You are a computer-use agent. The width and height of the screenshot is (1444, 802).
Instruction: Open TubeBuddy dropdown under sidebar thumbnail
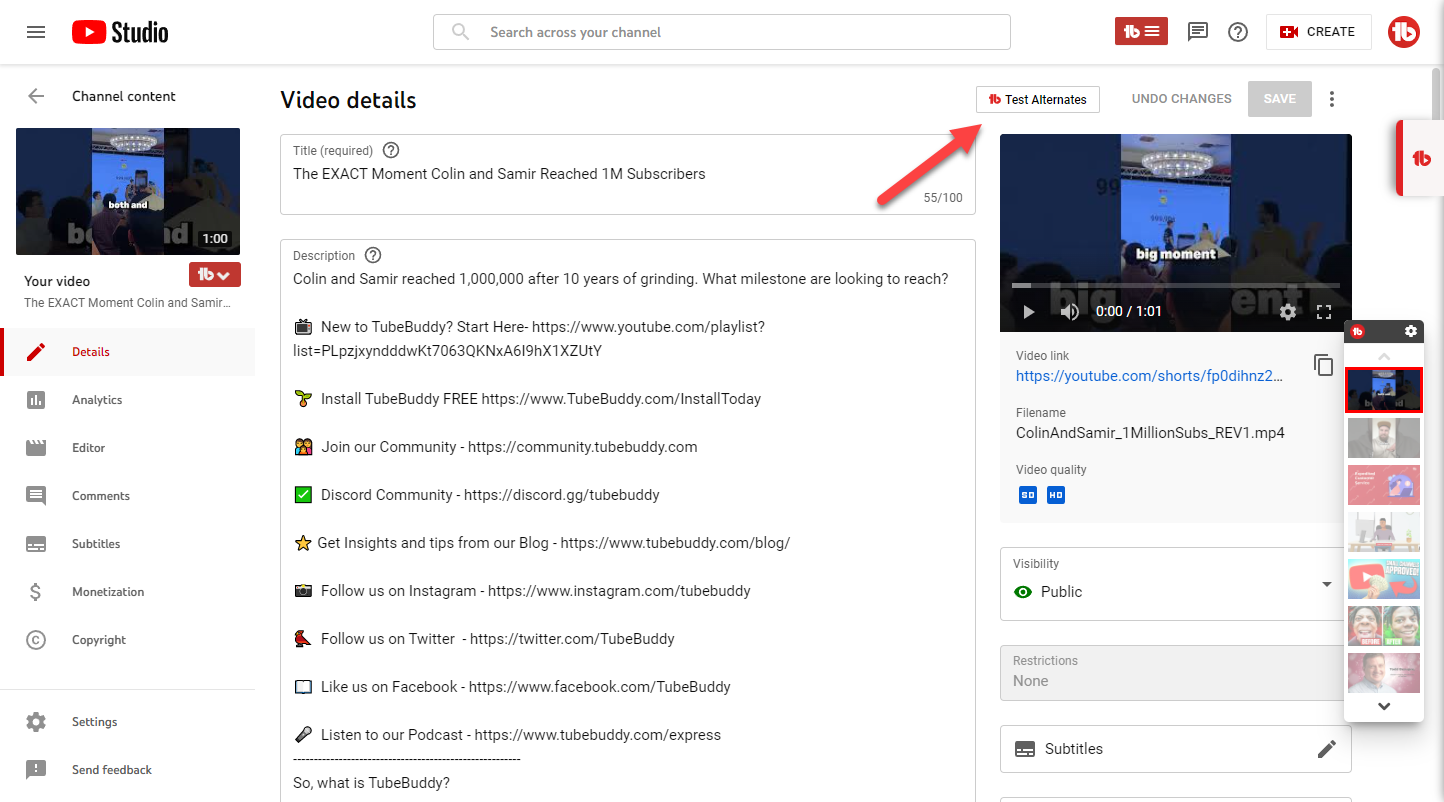[x=215, y=275]
